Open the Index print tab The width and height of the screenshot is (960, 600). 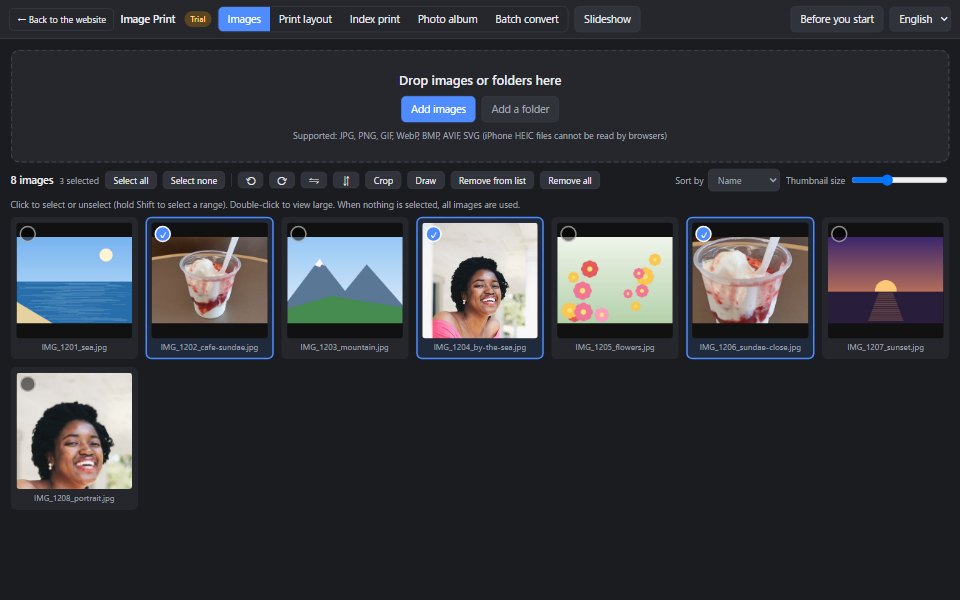coord(375,19)
